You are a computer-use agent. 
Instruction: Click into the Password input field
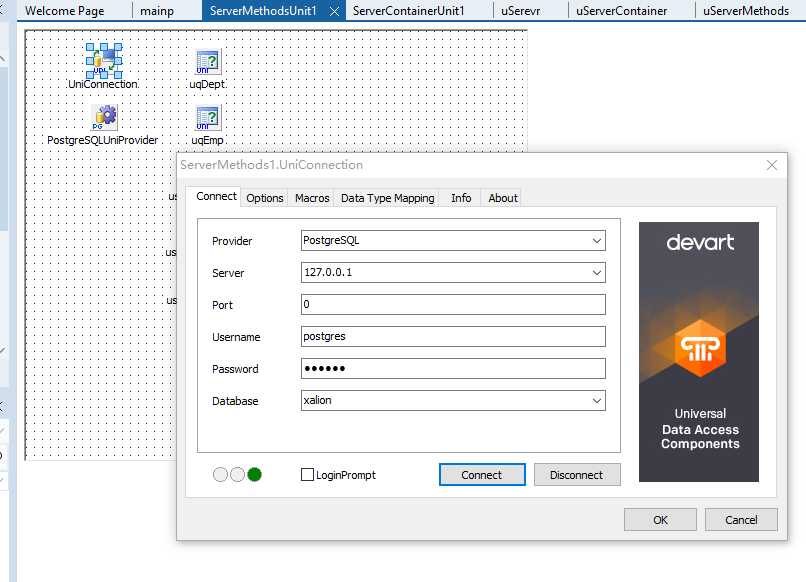[453, 368]
